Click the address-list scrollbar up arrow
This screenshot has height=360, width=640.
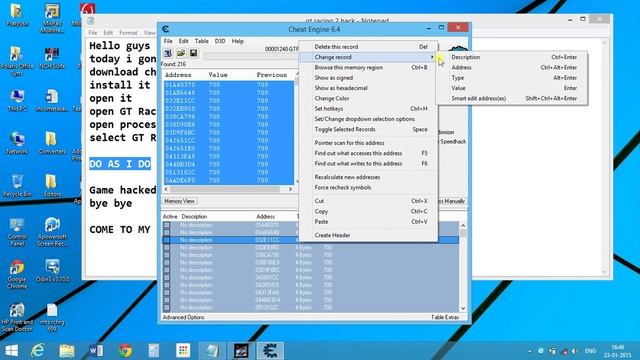463,225
